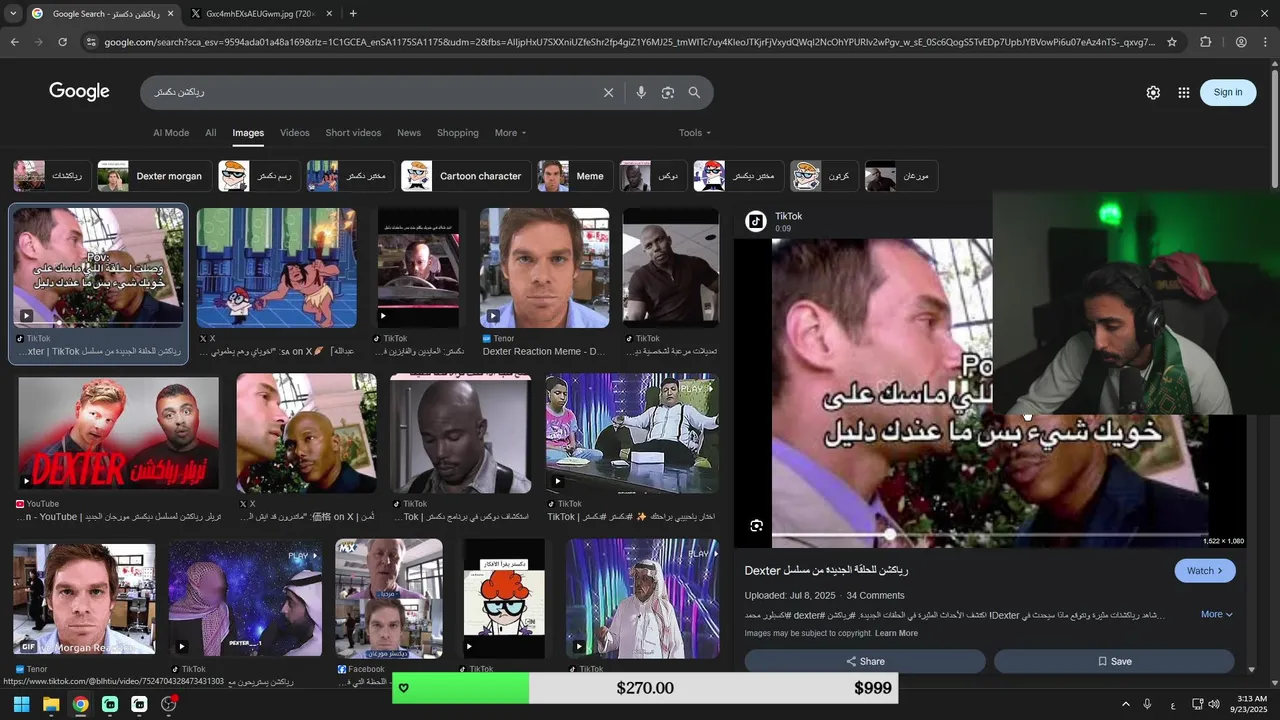The image size is (1280, 720).
Task: Click the Sign in button
Action: pyautogui.click(x=1228, y=92)
